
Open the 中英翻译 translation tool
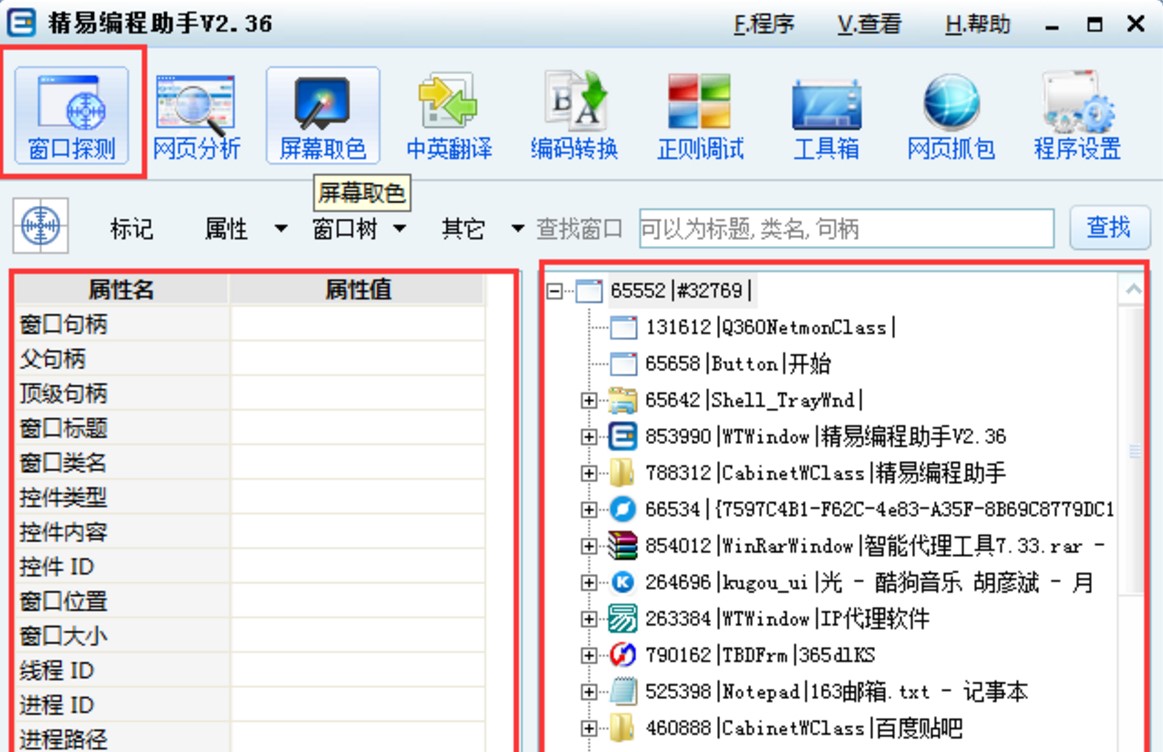pos(449,115)
